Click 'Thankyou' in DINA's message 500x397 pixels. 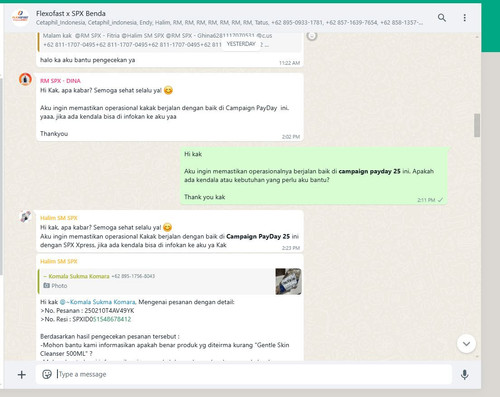point(54,134)
